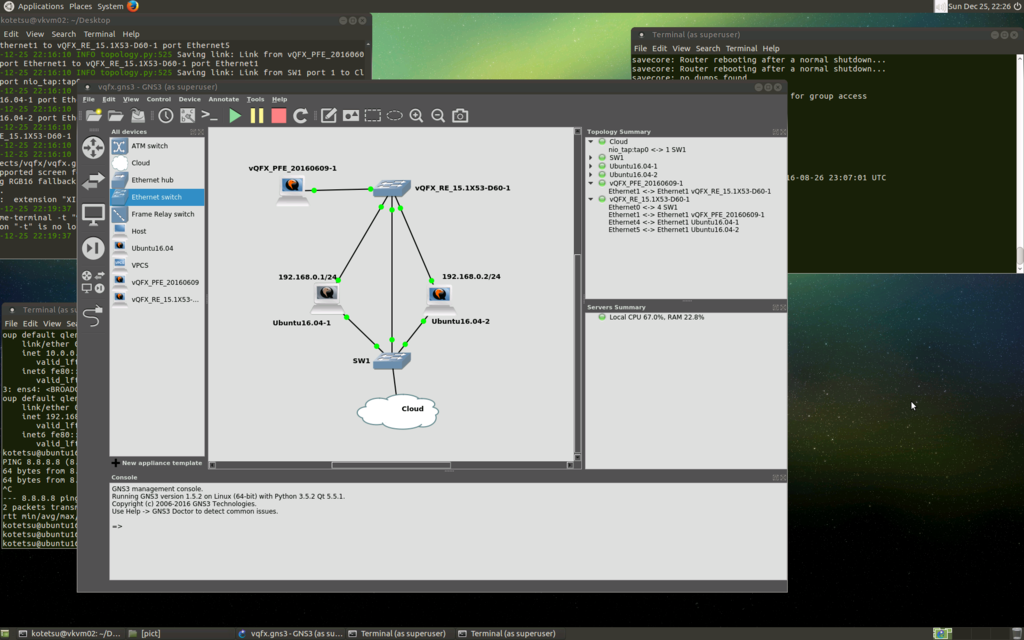Select the Insert a picture icon
The height and width of the screenshot is (640, 1024).
pos(351,116)
